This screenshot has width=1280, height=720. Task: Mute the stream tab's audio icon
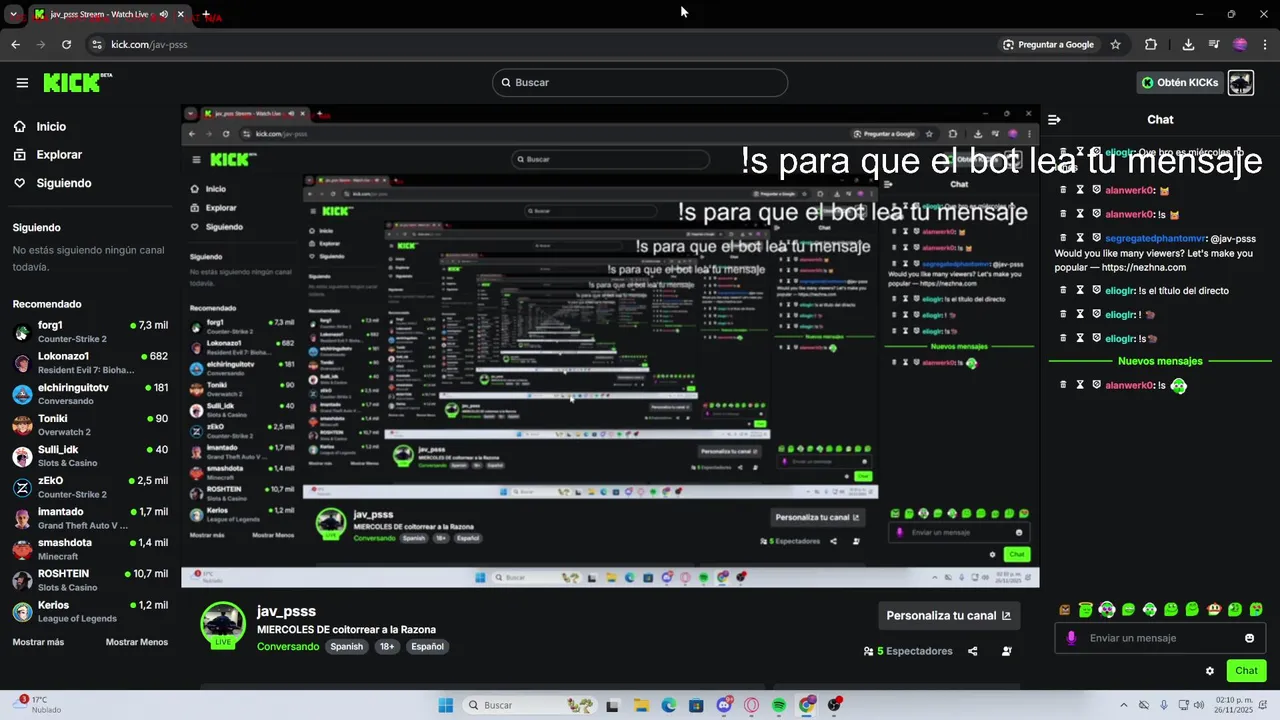click(163, 14)
